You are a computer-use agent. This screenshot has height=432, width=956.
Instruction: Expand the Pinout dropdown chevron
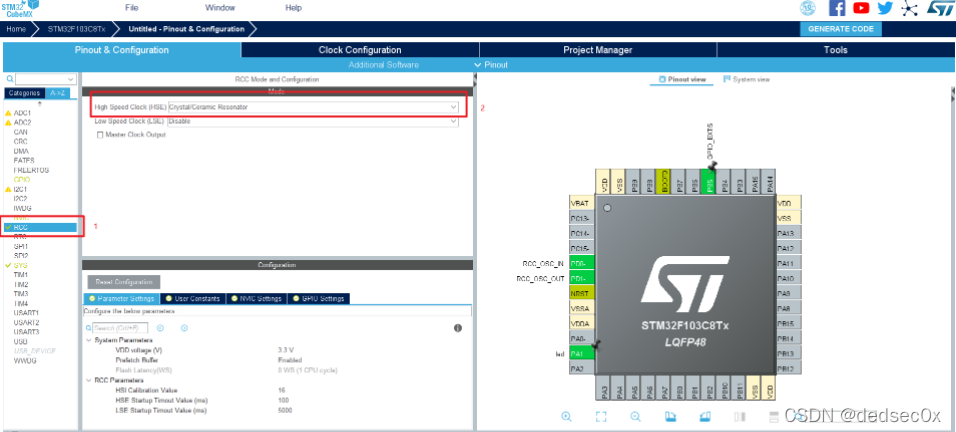(477, 65)
